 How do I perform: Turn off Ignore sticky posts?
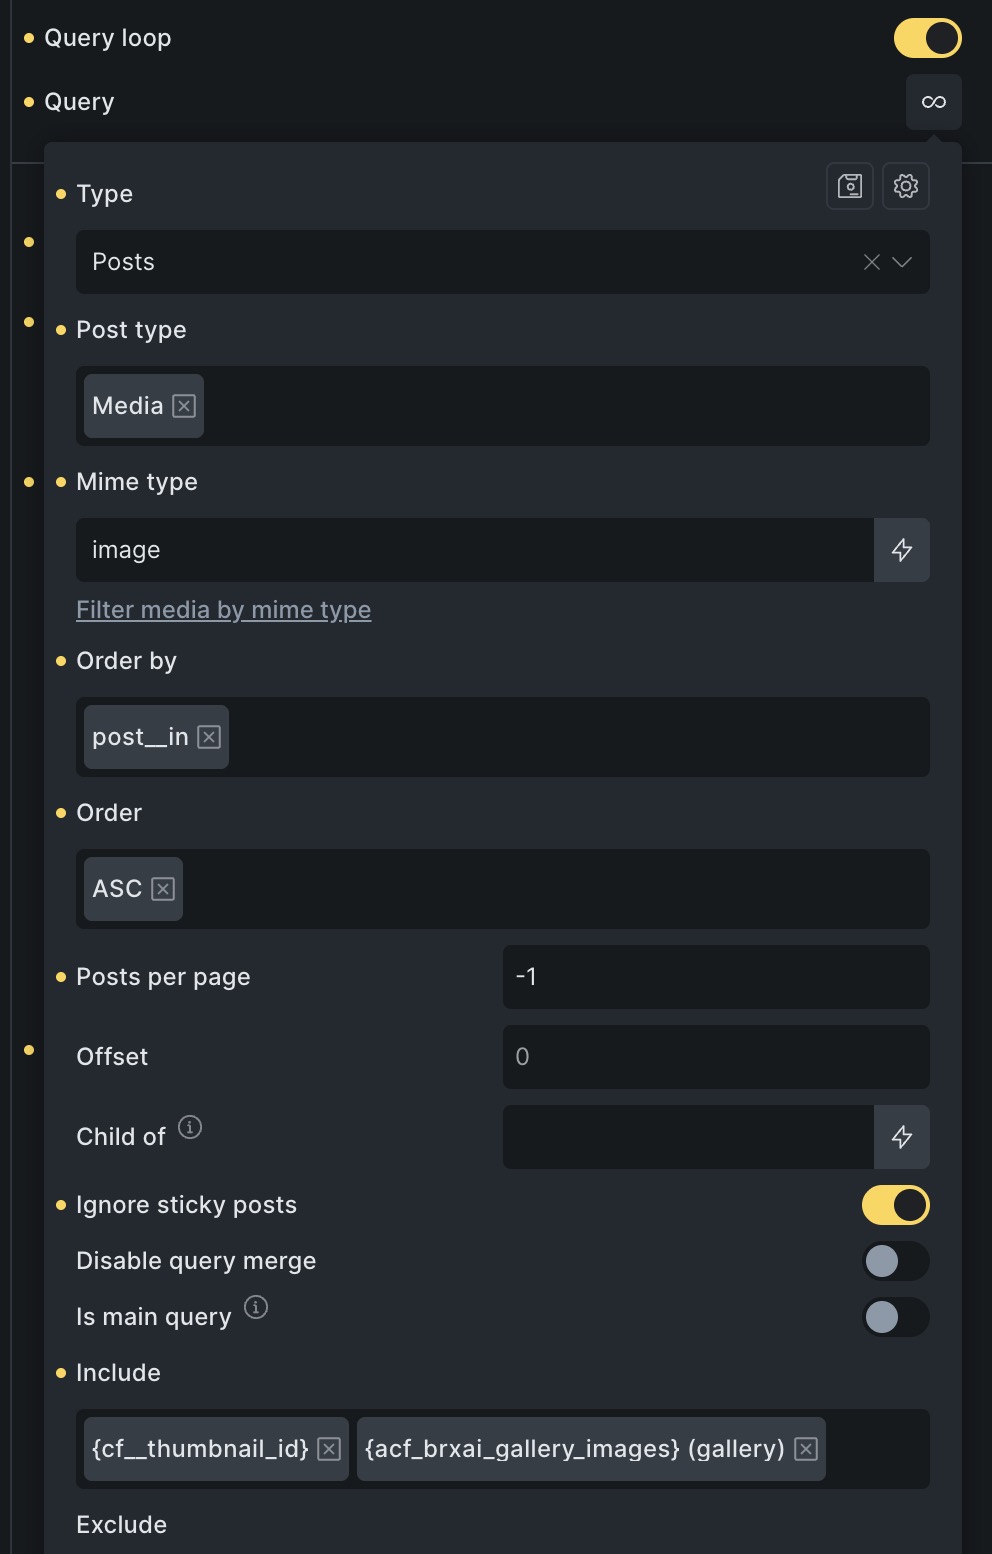coord(896,1205)
